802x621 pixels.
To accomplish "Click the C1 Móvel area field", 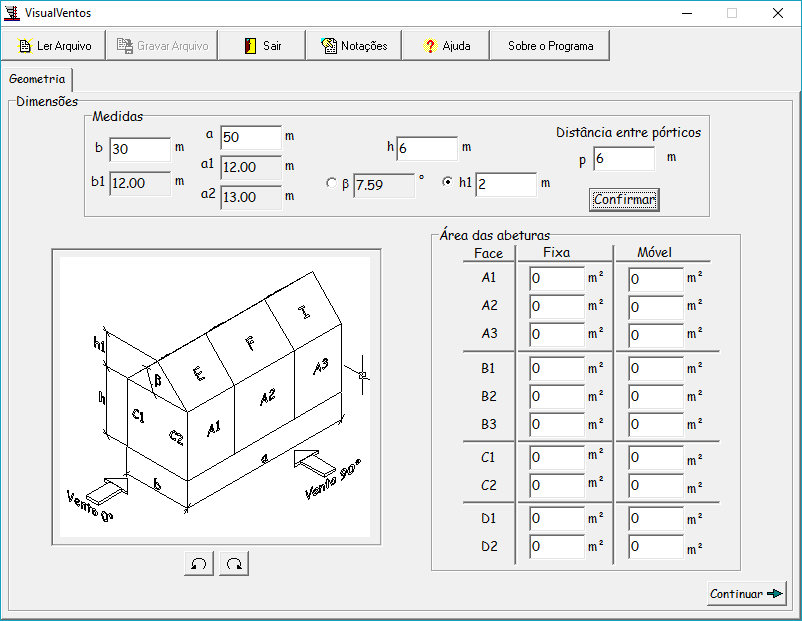I will tap(656, 457).
